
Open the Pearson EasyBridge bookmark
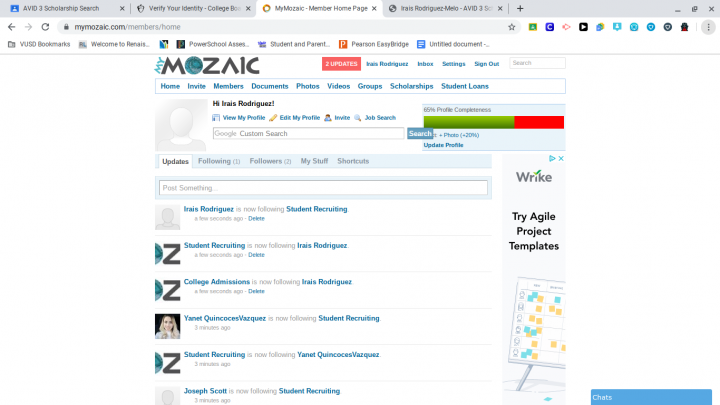point(374,44)
